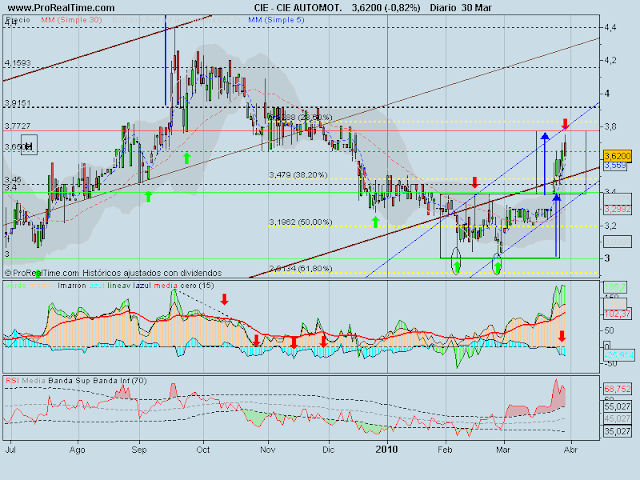Click the 4,4 tick on right price axis
Screen dimensions: 640x480
[x=611, y=27]
